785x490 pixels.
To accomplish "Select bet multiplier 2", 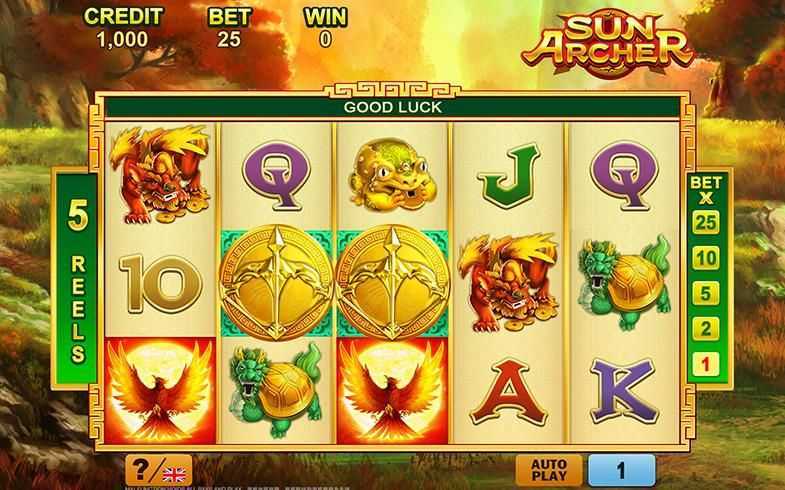I will [x=705, y=329].
